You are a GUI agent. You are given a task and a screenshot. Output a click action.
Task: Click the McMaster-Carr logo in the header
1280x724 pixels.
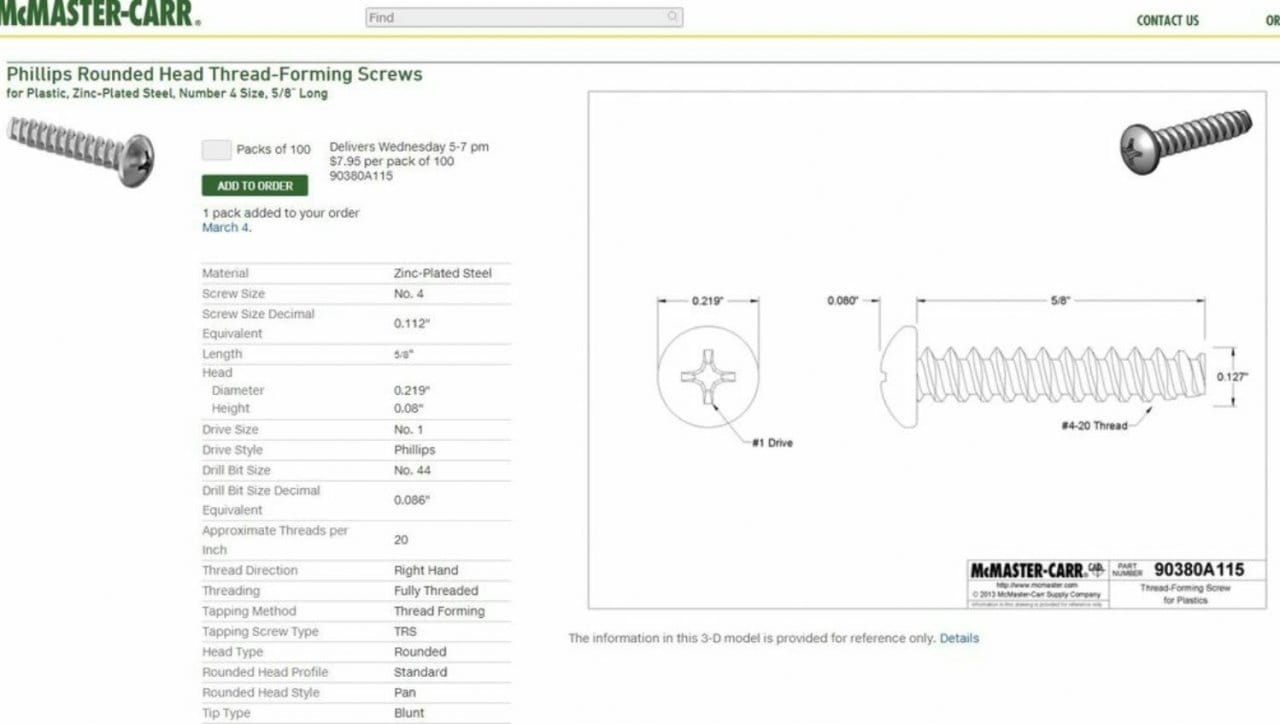[x=99, y=13]
